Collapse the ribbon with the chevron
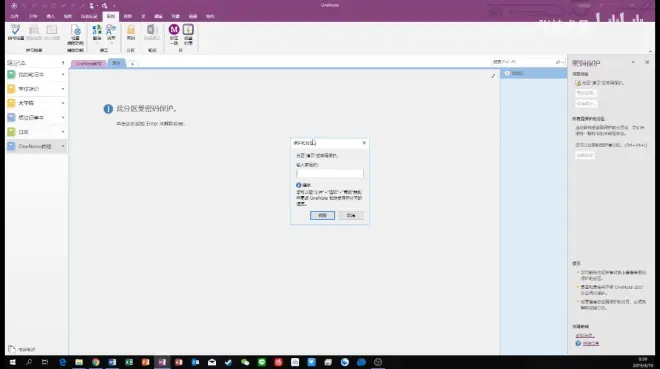660x369 pixels. pos(650,51)
